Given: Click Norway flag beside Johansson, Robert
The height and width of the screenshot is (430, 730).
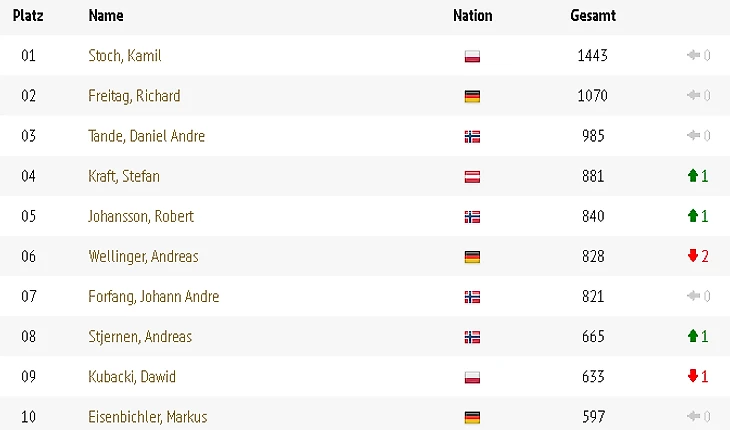Looking at the screenshot, I should pyautogui.click(x=473, y=217).
